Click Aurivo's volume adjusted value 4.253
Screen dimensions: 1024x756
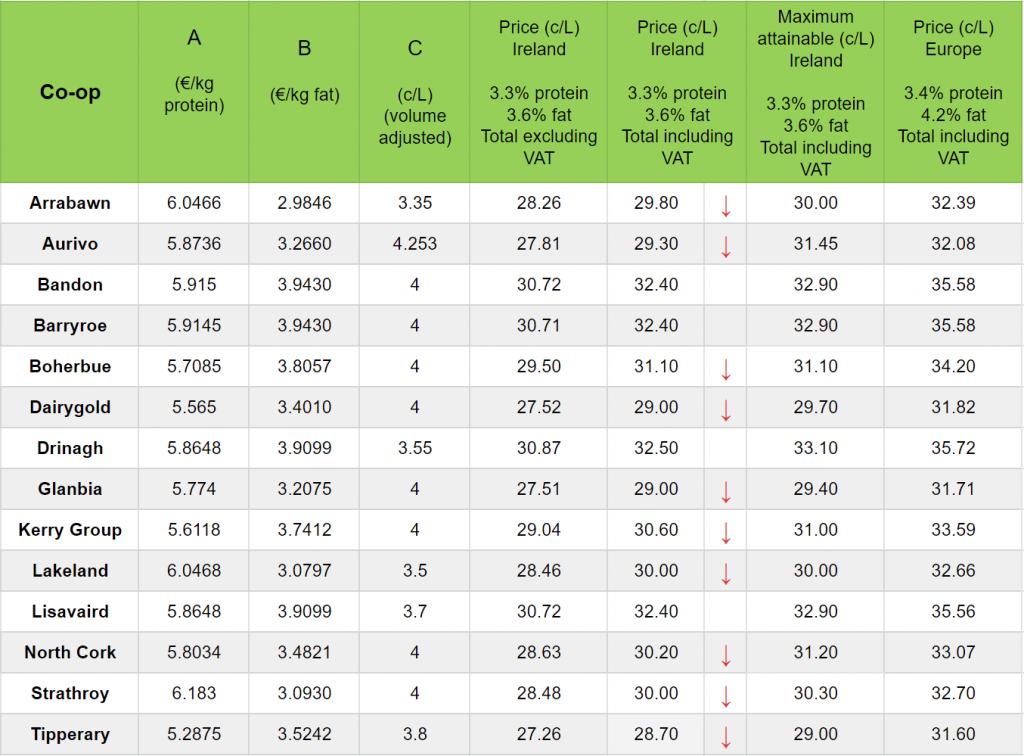[415, 244]
